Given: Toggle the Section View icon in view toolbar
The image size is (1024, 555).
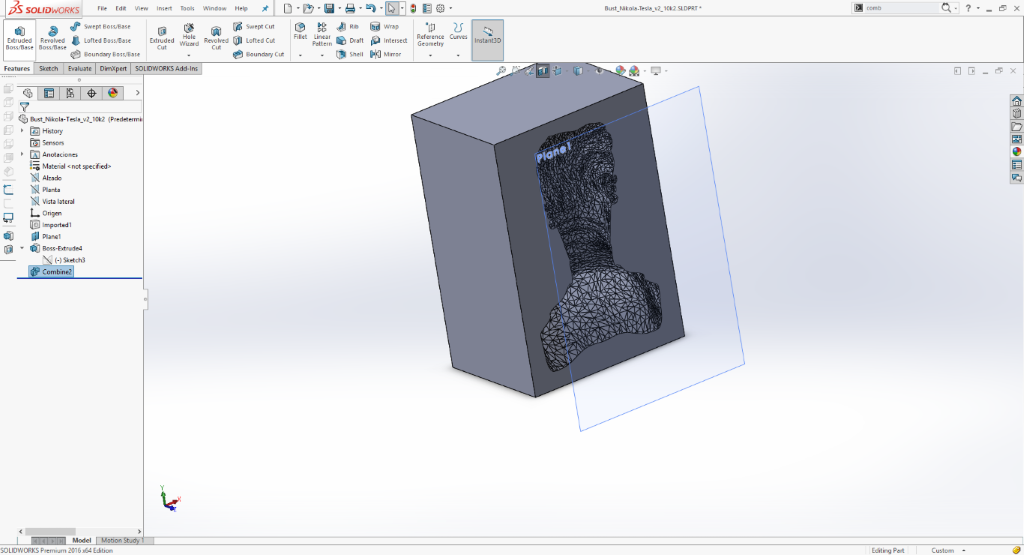Looking at the screenshot, I should click(543, 71).
